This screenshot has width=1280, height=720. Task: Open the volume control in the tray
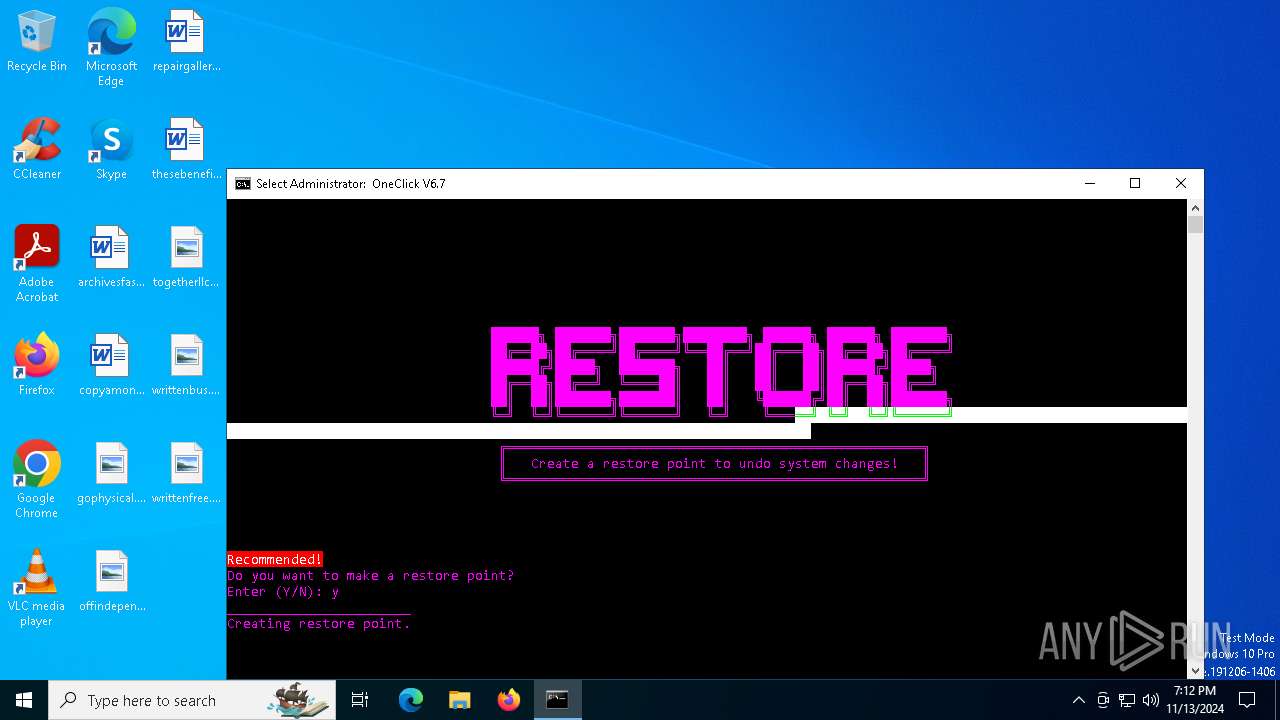point(1151,700)
